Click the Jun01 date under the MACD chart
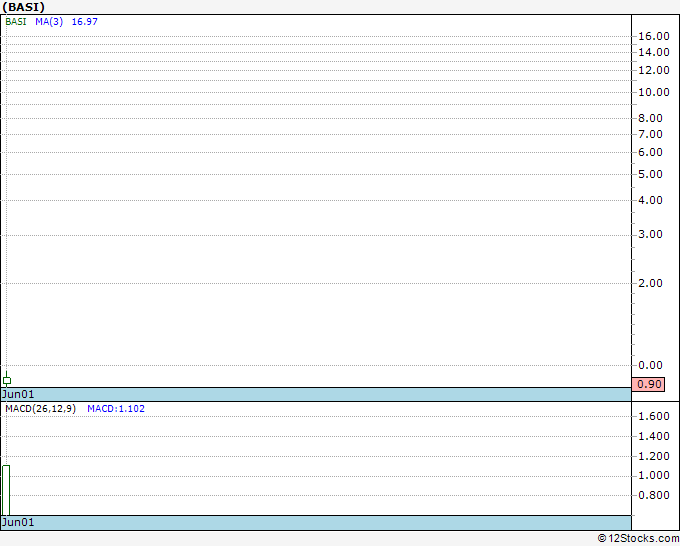The height and width of the screenshot is (546, 680). pos(18,522)
